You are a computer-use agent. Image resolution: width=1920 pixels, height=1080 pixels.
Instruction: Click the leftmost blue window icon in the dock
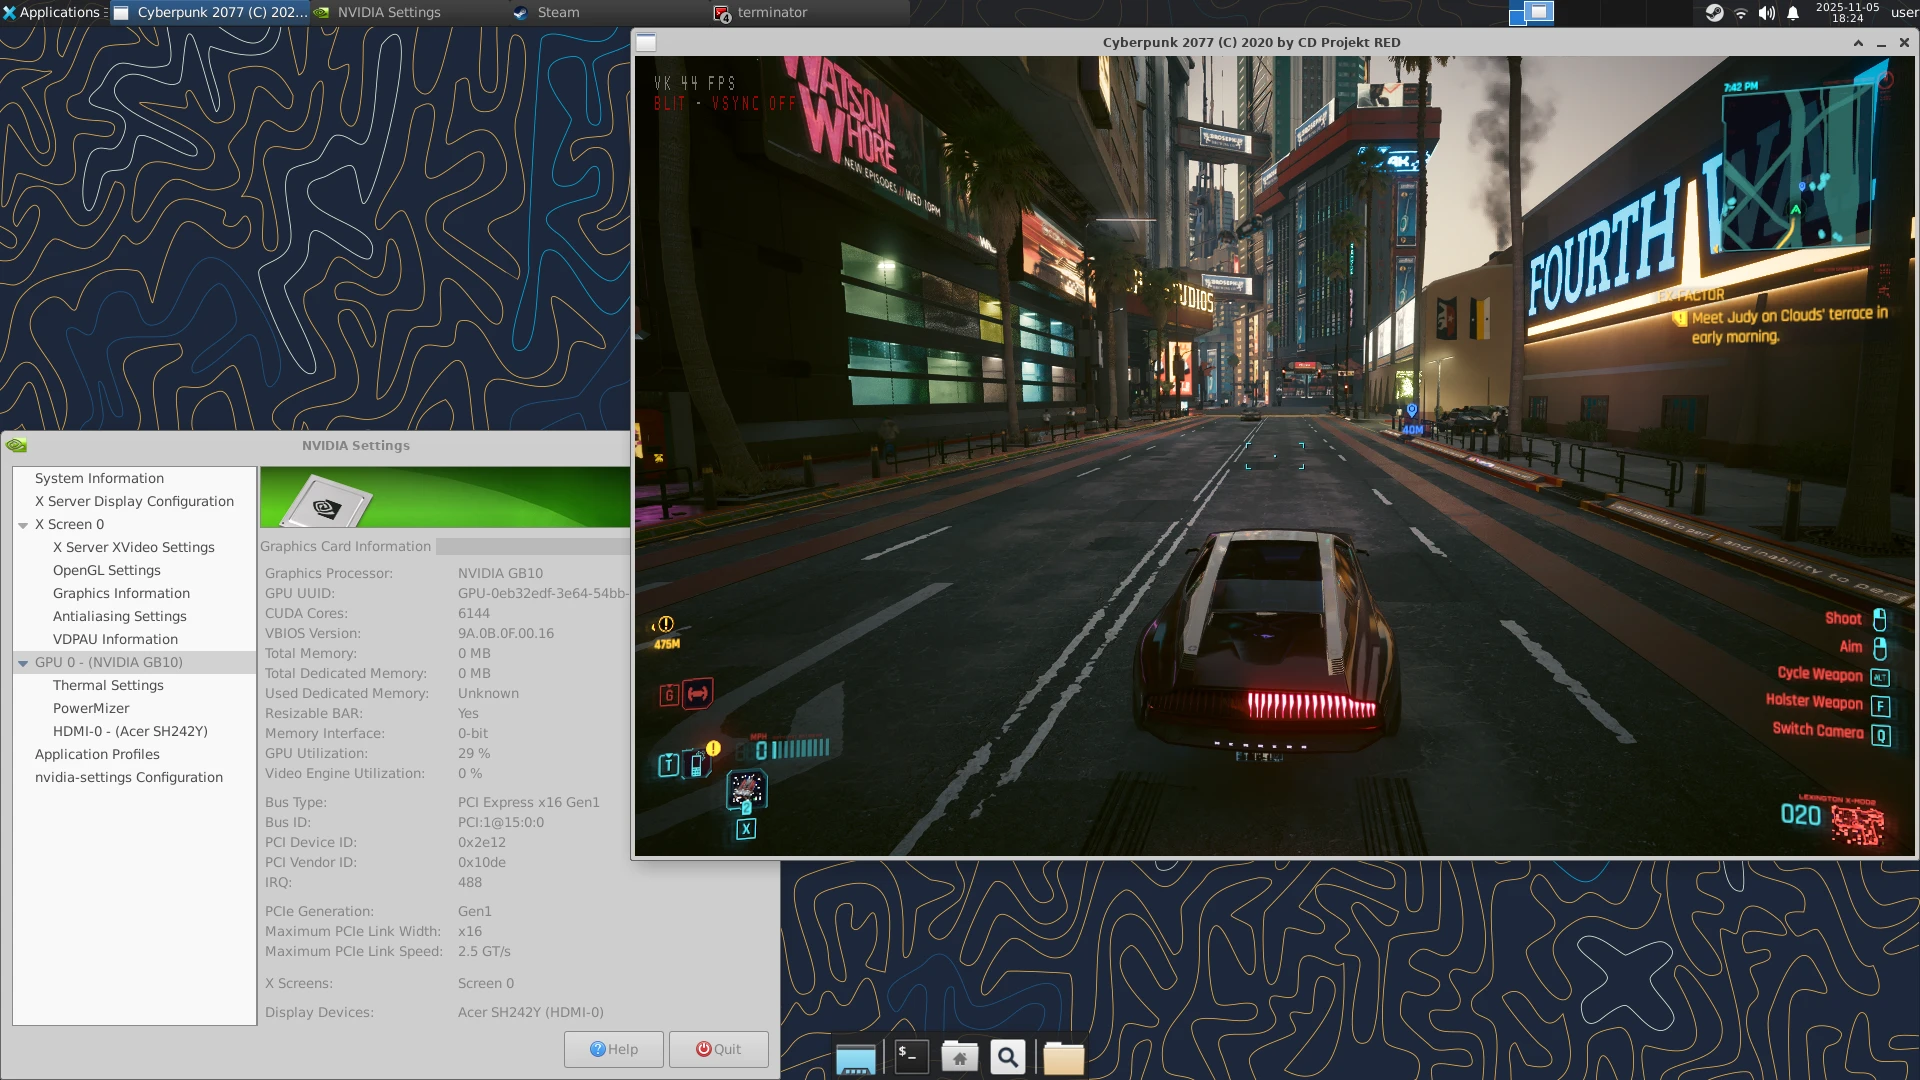point(856,1058)
